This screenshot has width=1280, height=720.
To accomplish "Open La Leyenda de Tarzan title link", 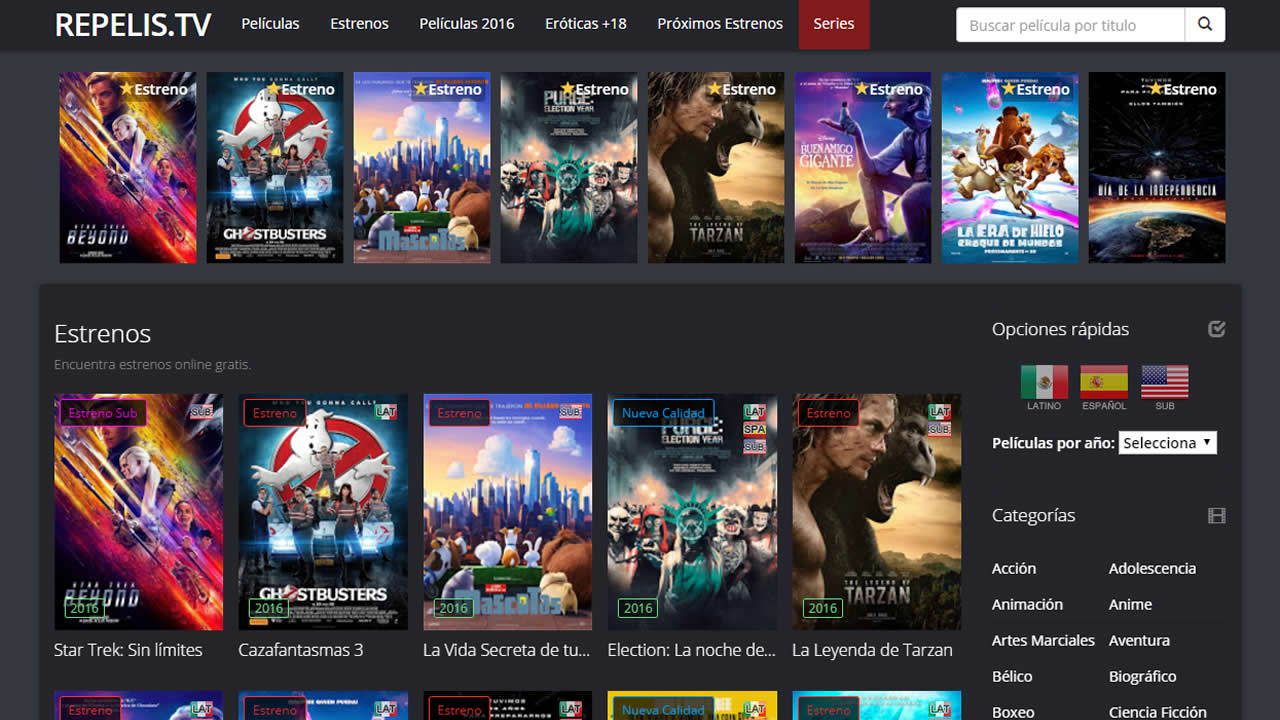I will click(872, 650).
